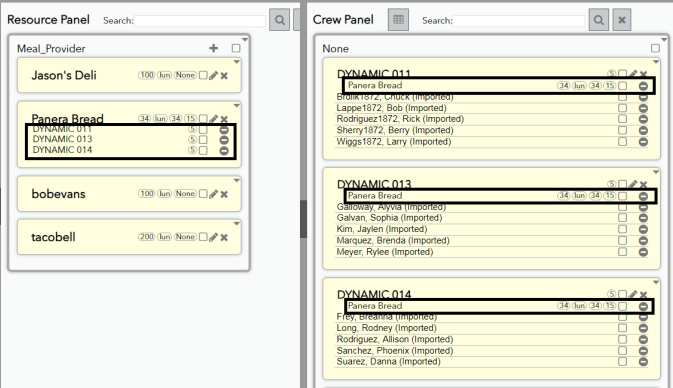Screen dimensions: 673x388
Task: Open the Crew Panel table grid view icon
Action: click(x=398, y=20)
